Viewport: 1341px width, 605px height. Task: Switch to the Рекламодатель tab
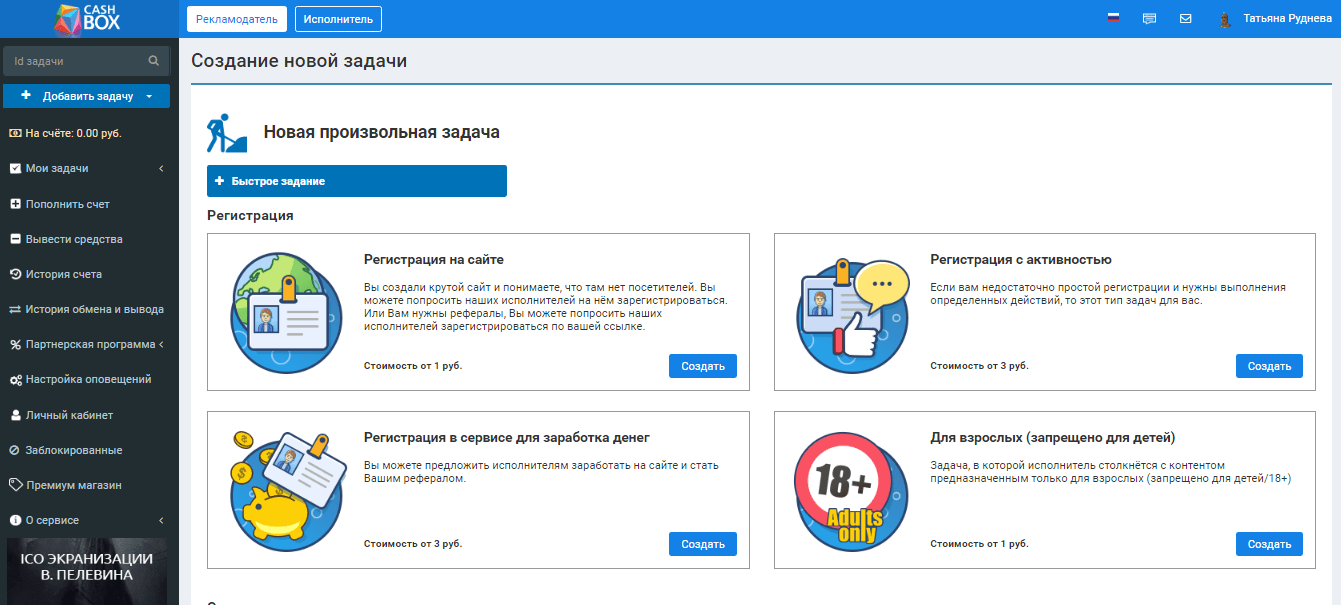236,18
